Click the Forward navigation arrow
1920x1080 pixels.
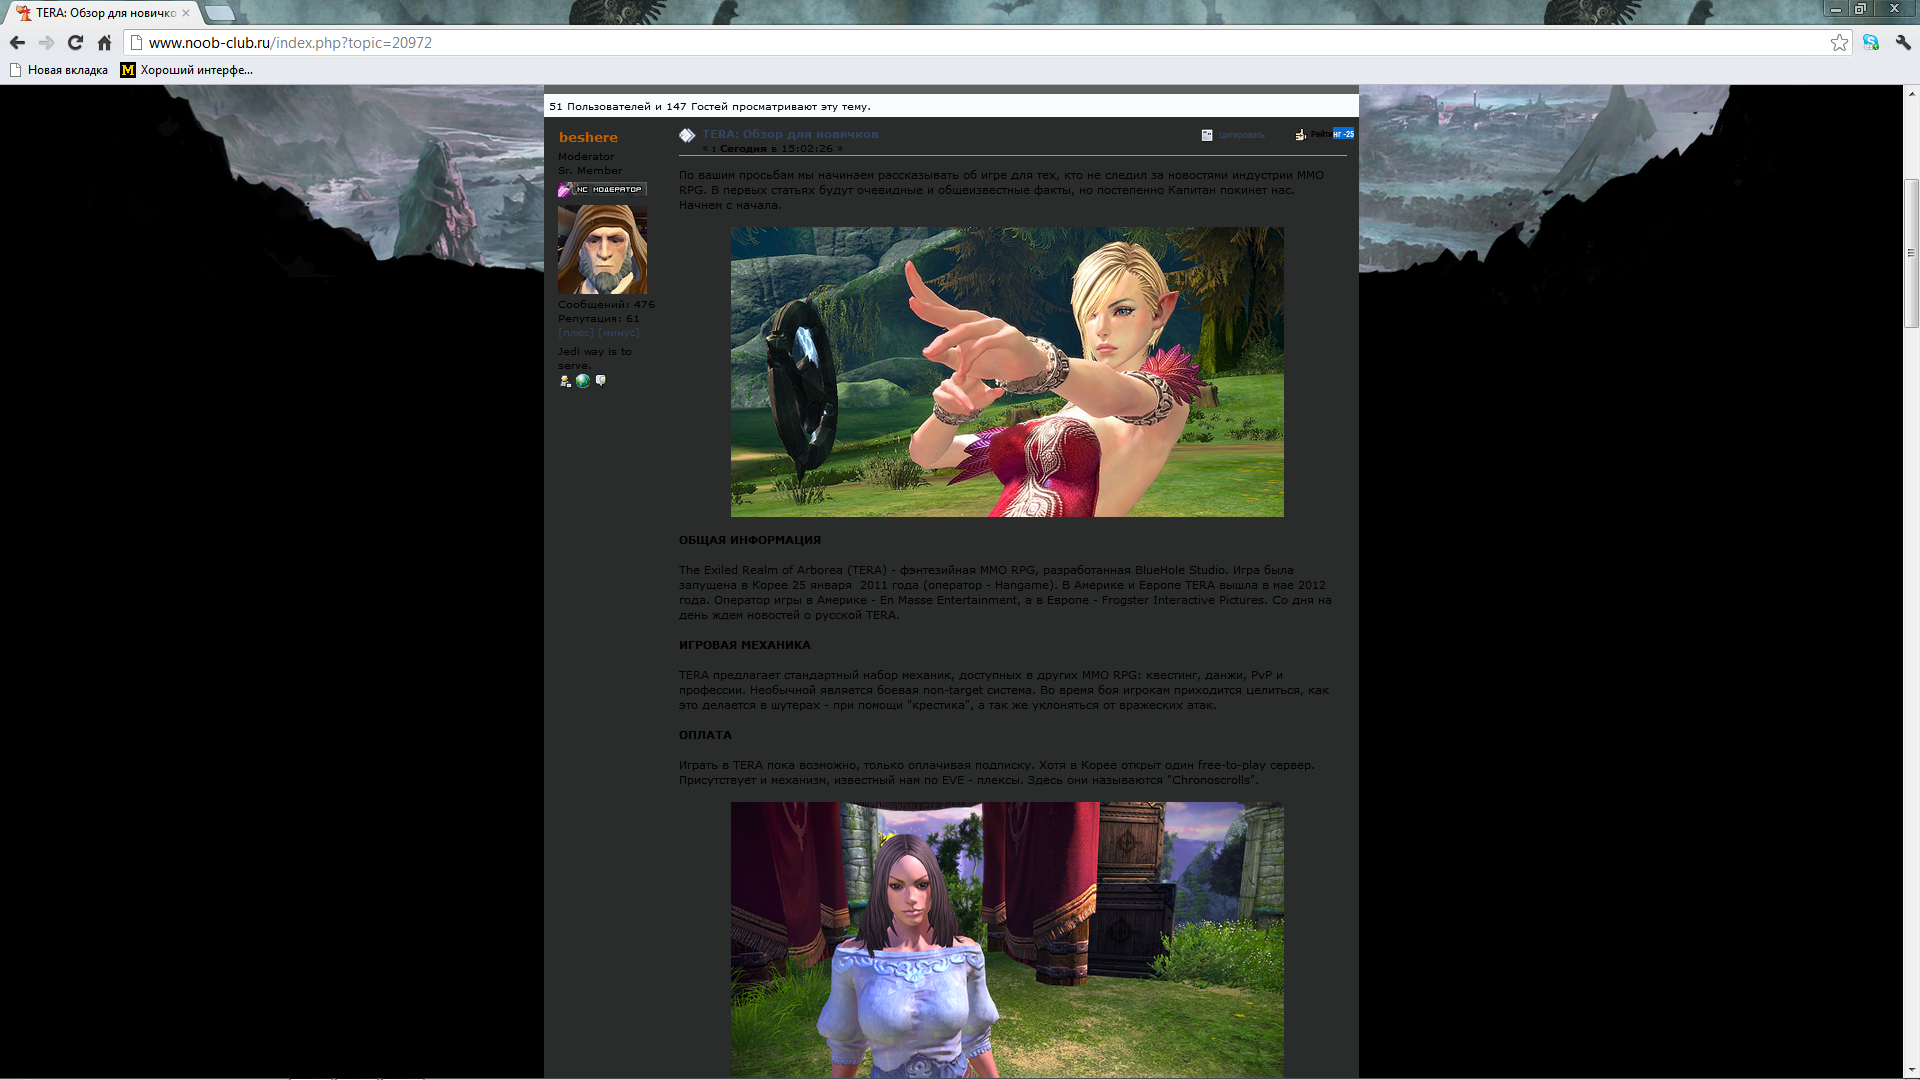pos(46,43)
